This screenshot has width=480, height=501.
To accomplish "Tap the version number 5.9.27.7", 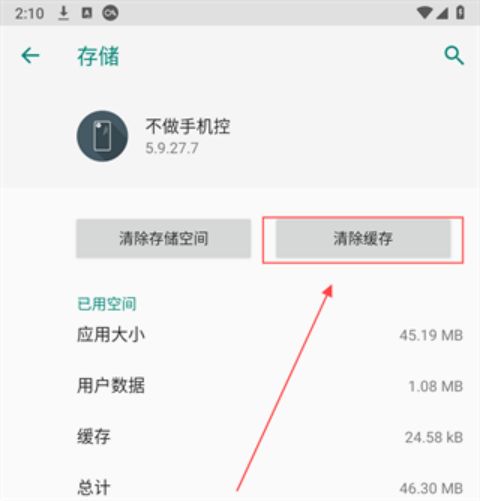I will [172, 148].
